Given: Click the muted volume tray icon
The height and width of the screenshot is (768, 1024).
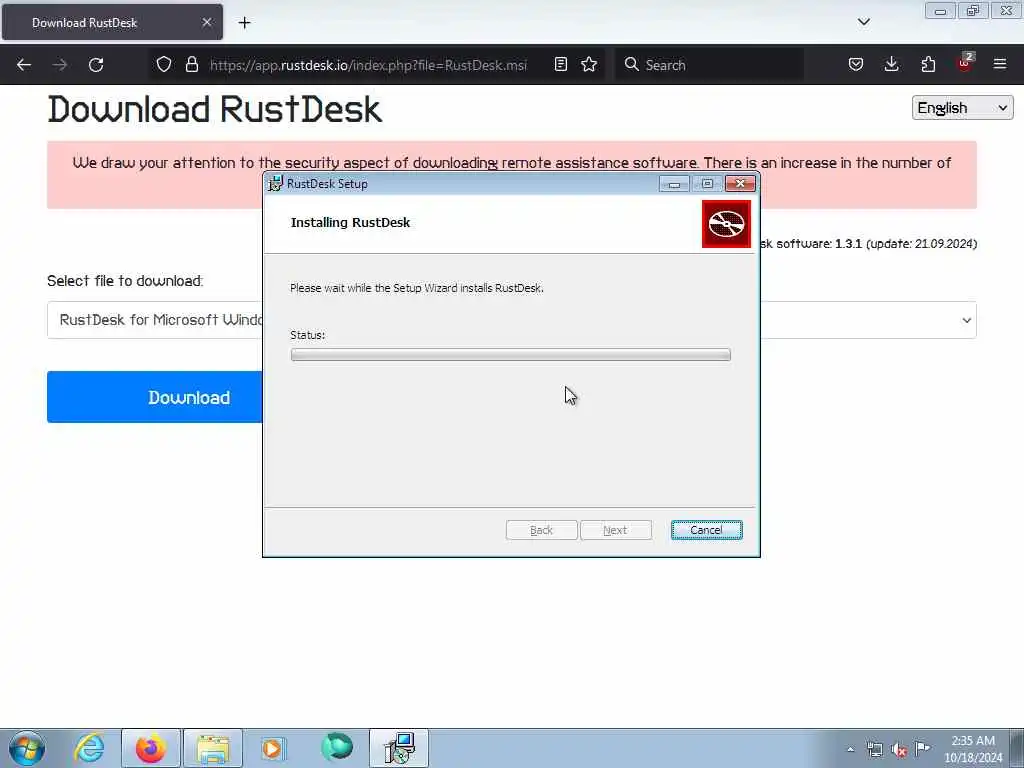Looking at the screenshot, I should [x=899, y=750].
